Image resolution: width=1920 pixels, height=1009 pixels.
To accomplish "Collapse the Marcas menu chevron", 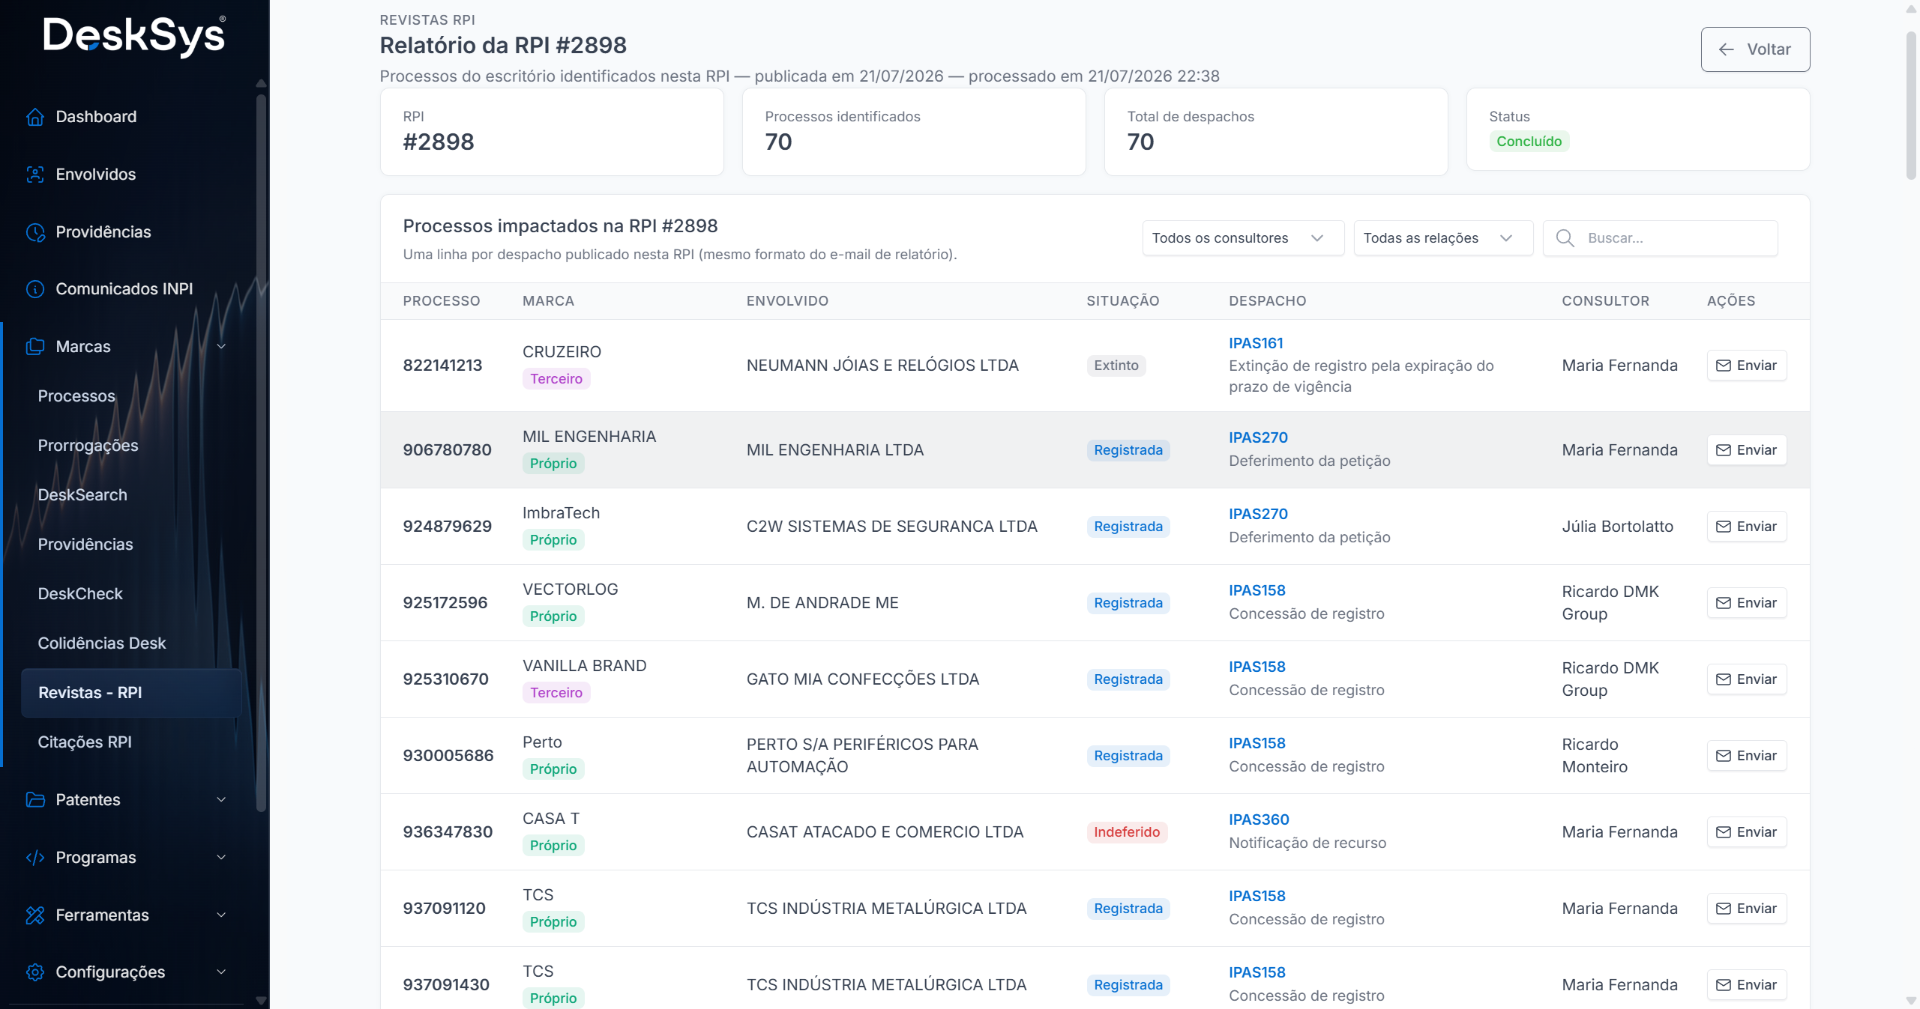I will pos(221,347).
